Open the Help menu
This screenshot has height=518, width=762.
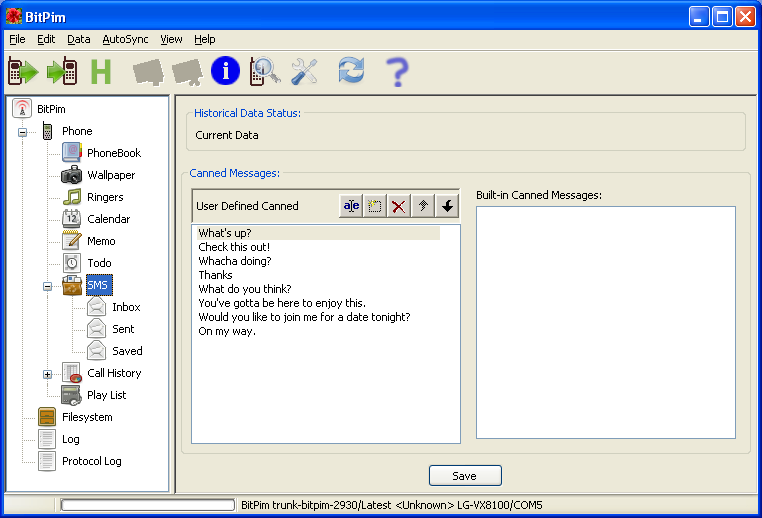point(205,39)
